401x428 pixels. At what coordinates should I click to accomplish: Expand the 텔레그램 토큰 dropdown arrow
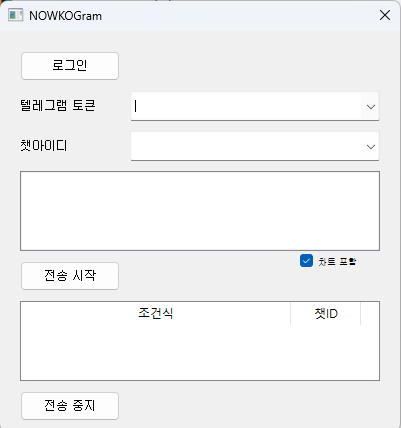tap(371, 107)
